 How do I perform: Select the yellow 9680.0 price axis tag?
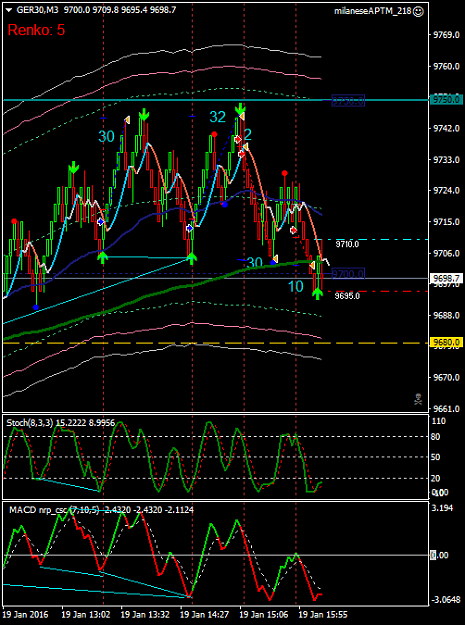point(446,342)
